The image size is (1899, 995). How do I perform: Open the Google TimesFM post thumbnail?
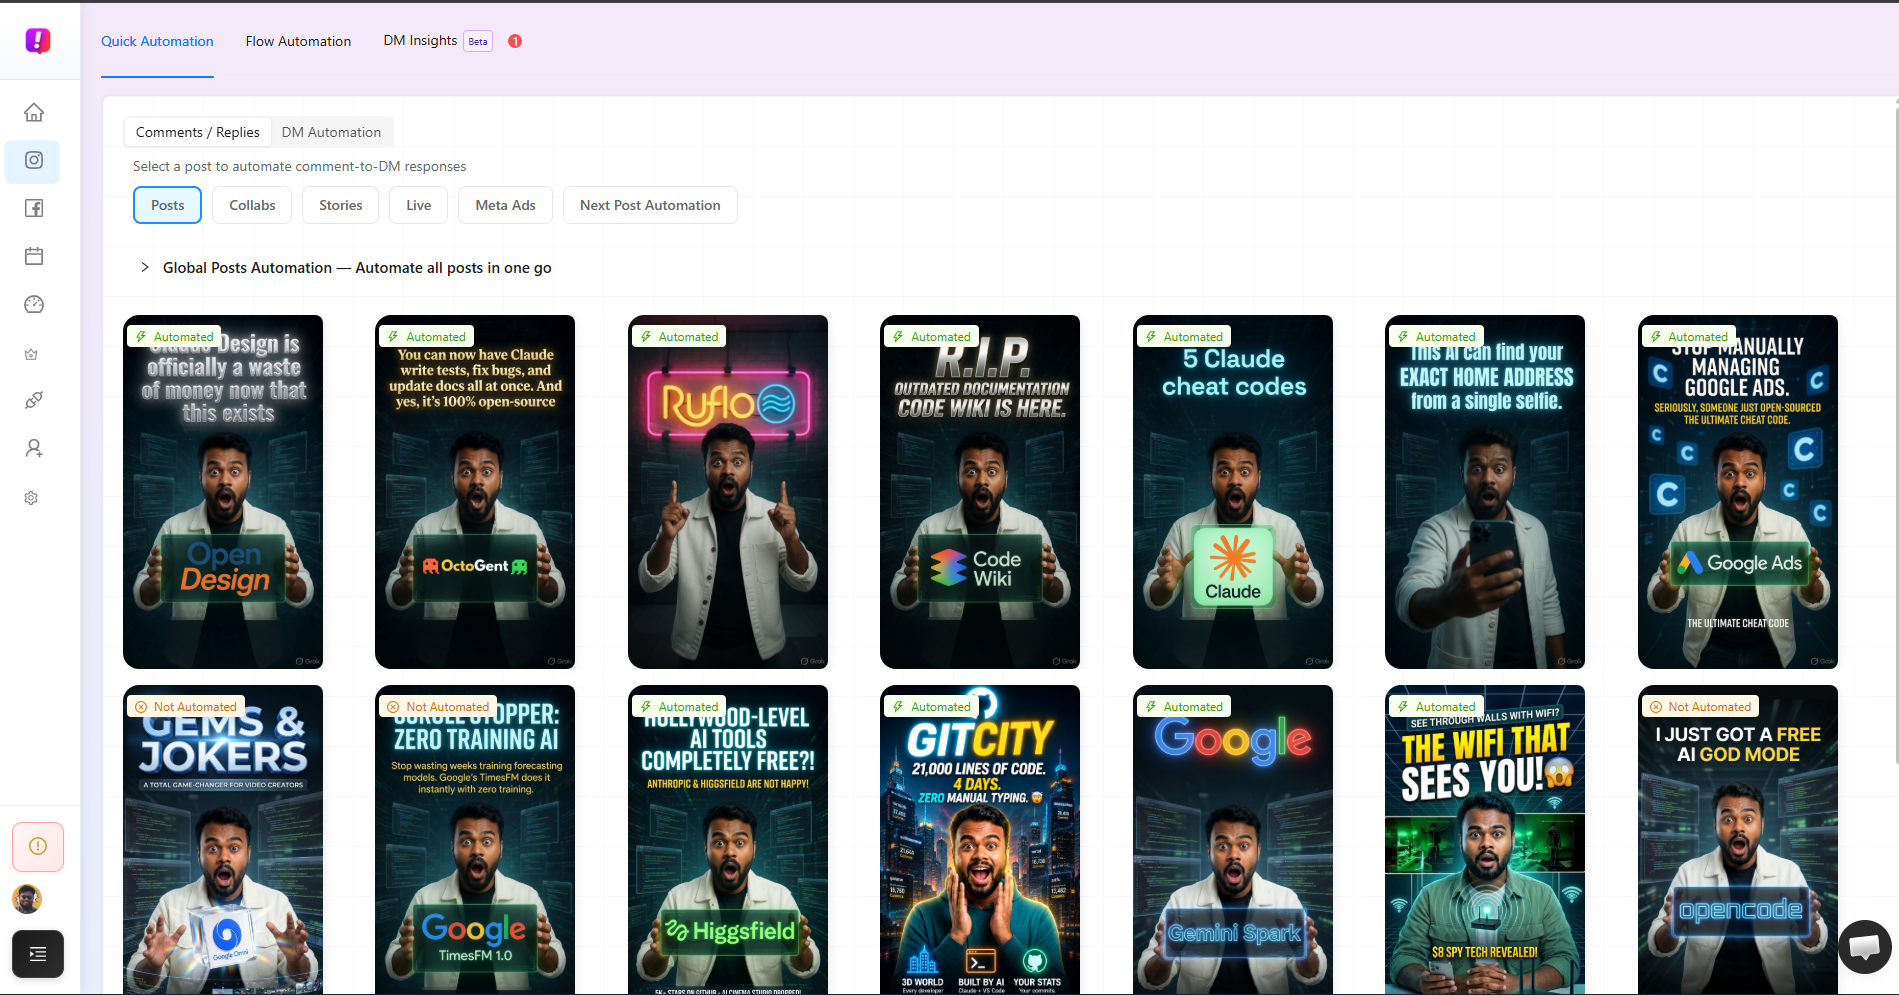tap(475, 840)
